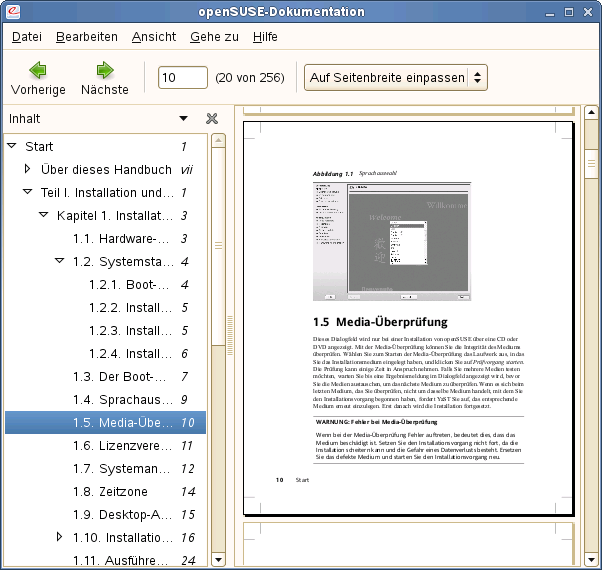This screenshot has width=602, height=570.
Task: Collapse the 1.2. Systemsta... node
Action: click(60, 261)
